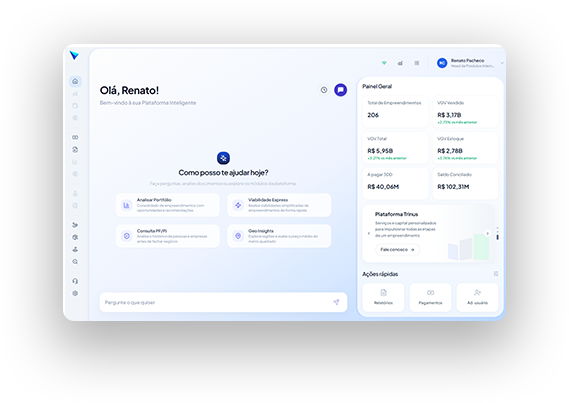Viewport: 569px width, 403px height.
Task: Click the banner's vertical pagination dots
Action: pyautogui.click(x=498, y=234)
